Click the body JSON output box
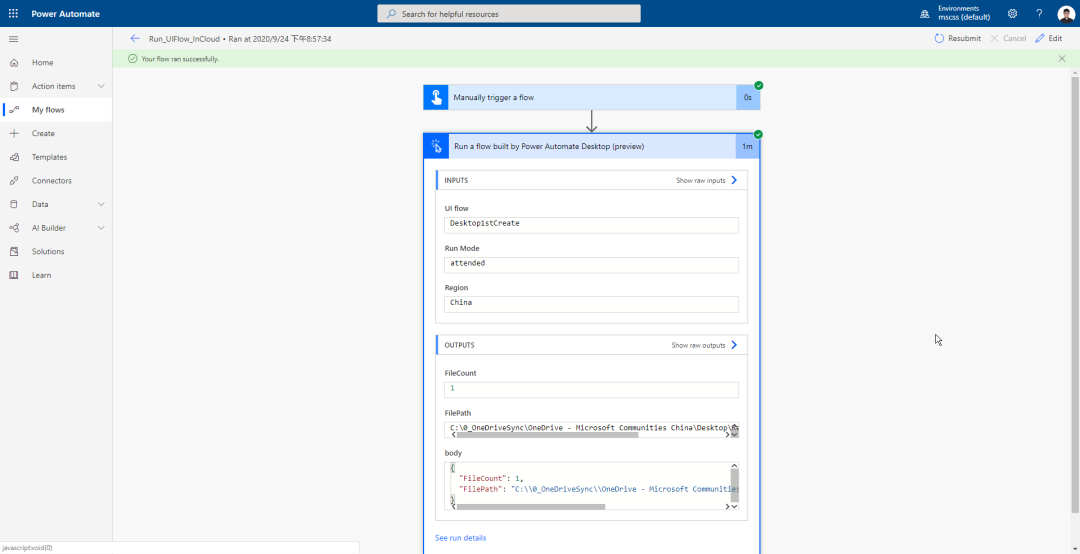1080x554 pixels. [591, 486]
